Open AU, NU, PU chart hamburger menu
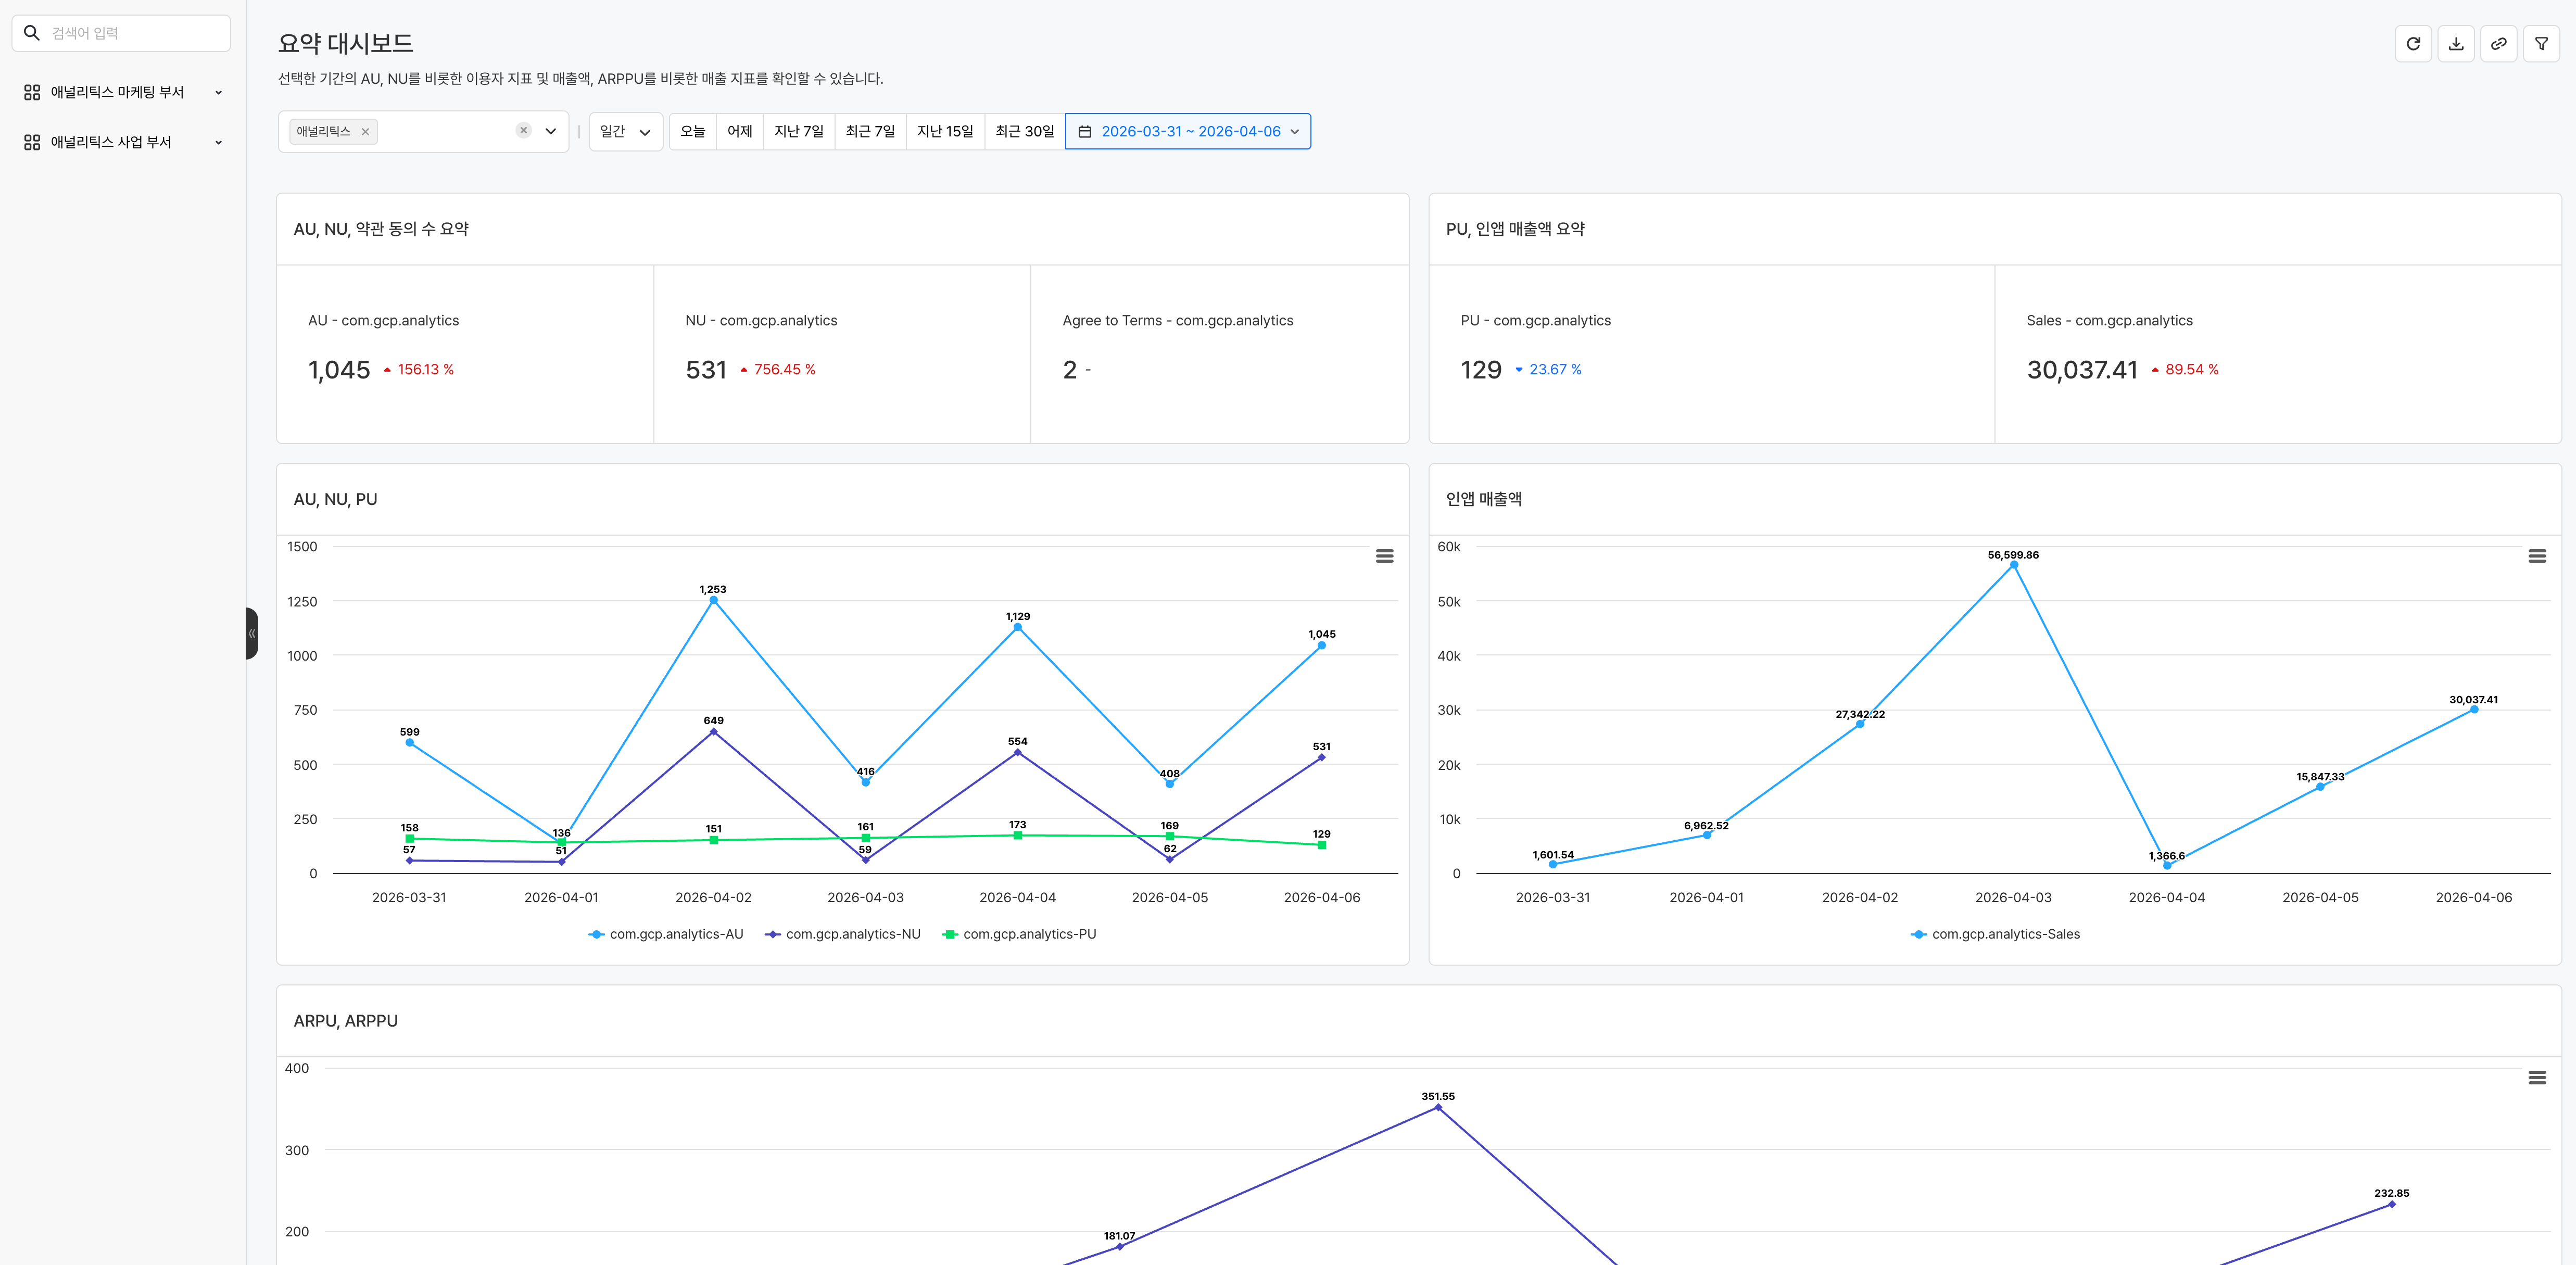Image resolution: width=2576 pixels, height=1265 pixels. pos(1384,556)
